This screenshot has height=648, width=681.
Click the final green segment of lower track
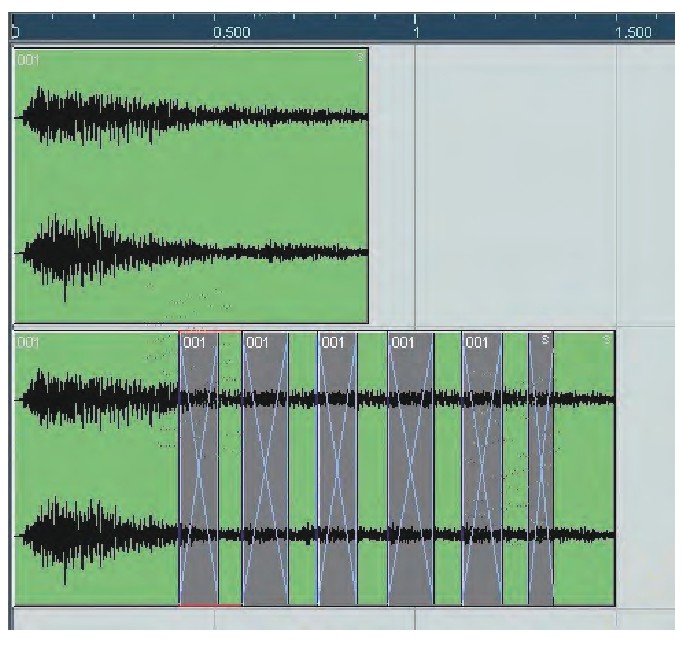point(584,468)
